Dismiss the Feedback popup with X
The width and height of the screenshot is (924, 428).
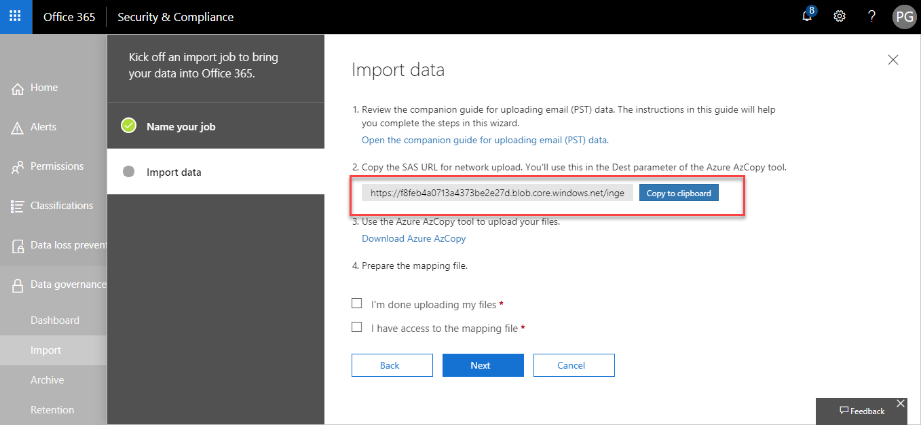pyautogui.click(x=900, y=404)
